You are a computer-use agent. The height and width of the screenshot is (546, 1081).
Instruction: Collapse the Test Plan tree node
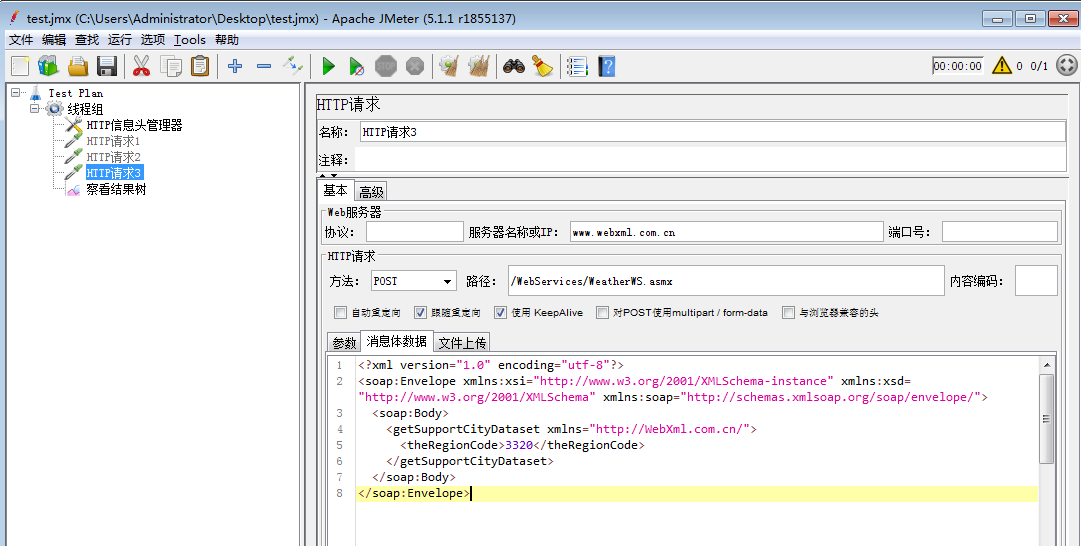[16, 92]
